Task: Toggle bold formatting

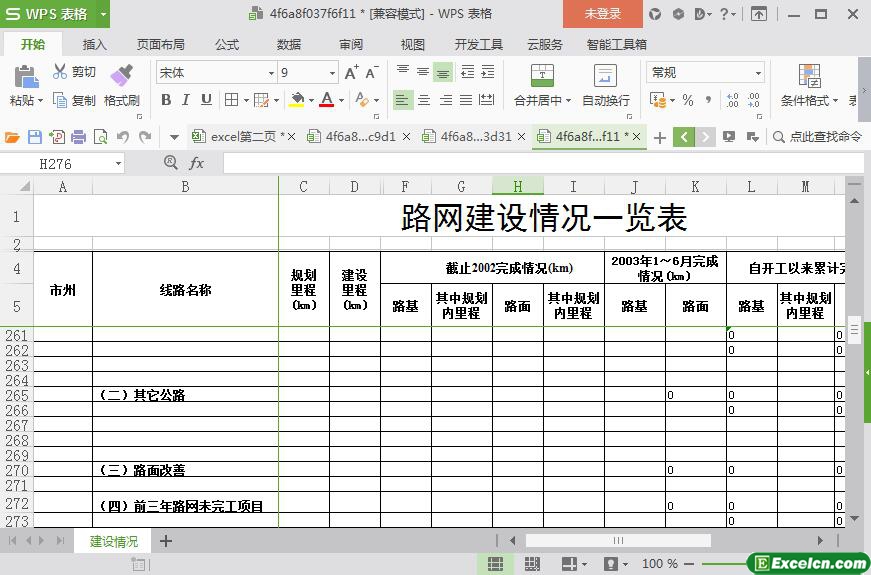Action: tap(166, 100)
